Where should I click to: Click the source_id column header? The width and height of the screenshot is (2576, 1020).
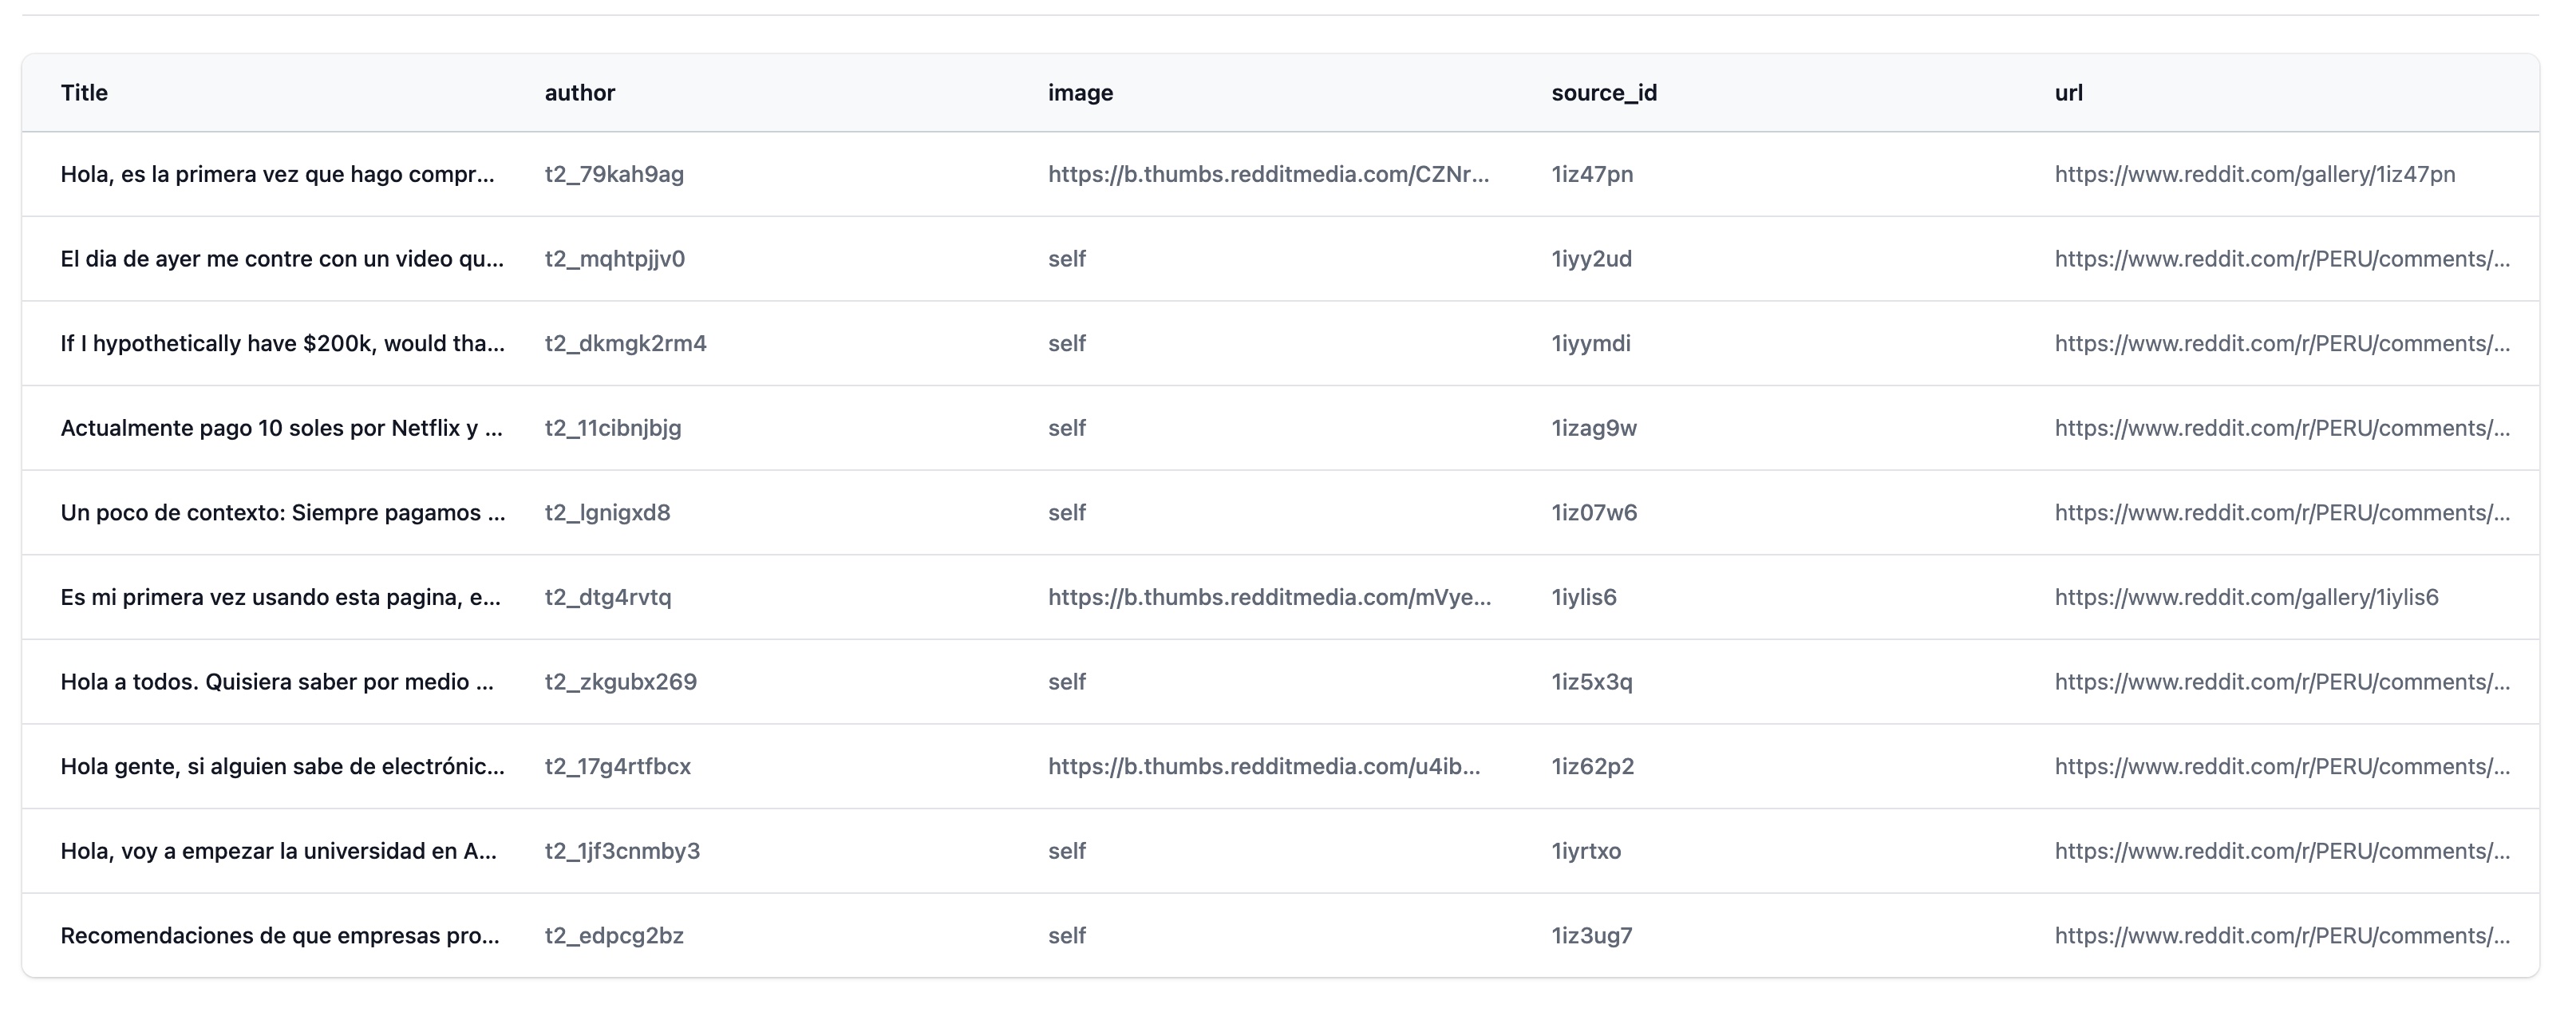[x=1603, y=93]
